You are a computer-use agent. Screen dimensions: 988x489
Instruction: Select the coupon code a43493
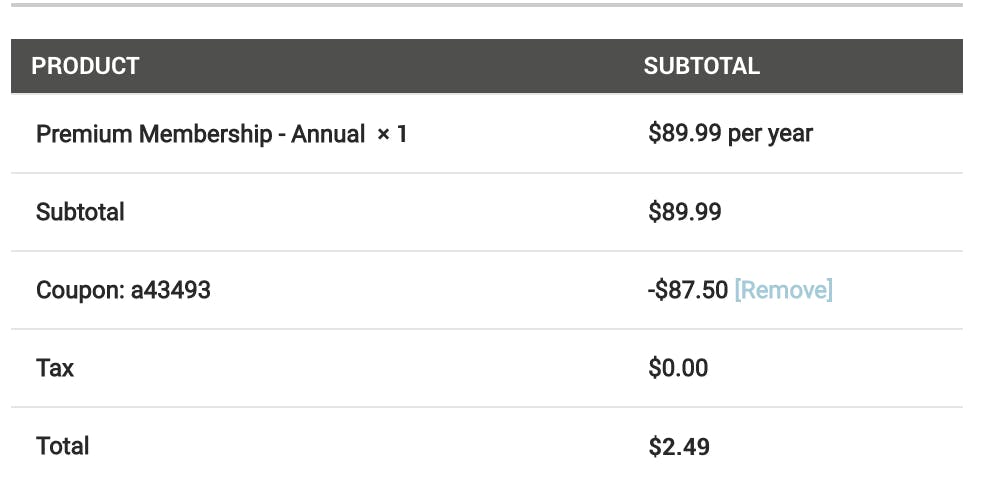[x=171, y=290]
